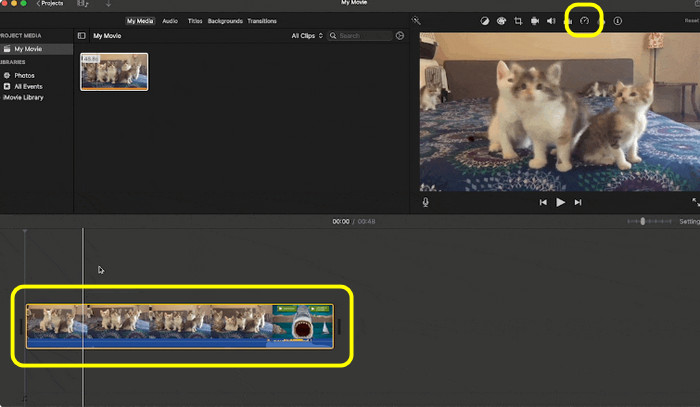Image resolution: width=700 pixels, height=407 pixels.
Task: Select iMovie Library in sidebar
Action: click(x=23, y=97)
